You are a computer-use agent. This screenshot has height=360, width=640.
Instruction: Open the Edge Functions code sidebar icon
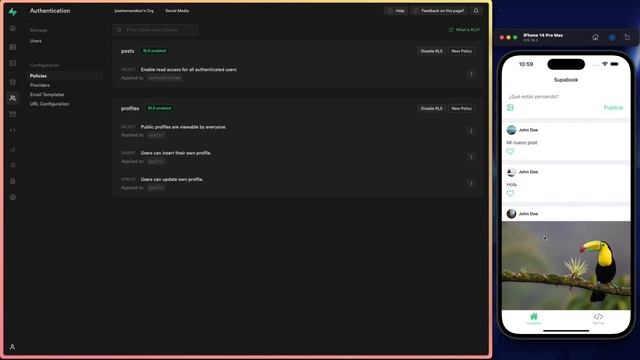tap(13, 130)
